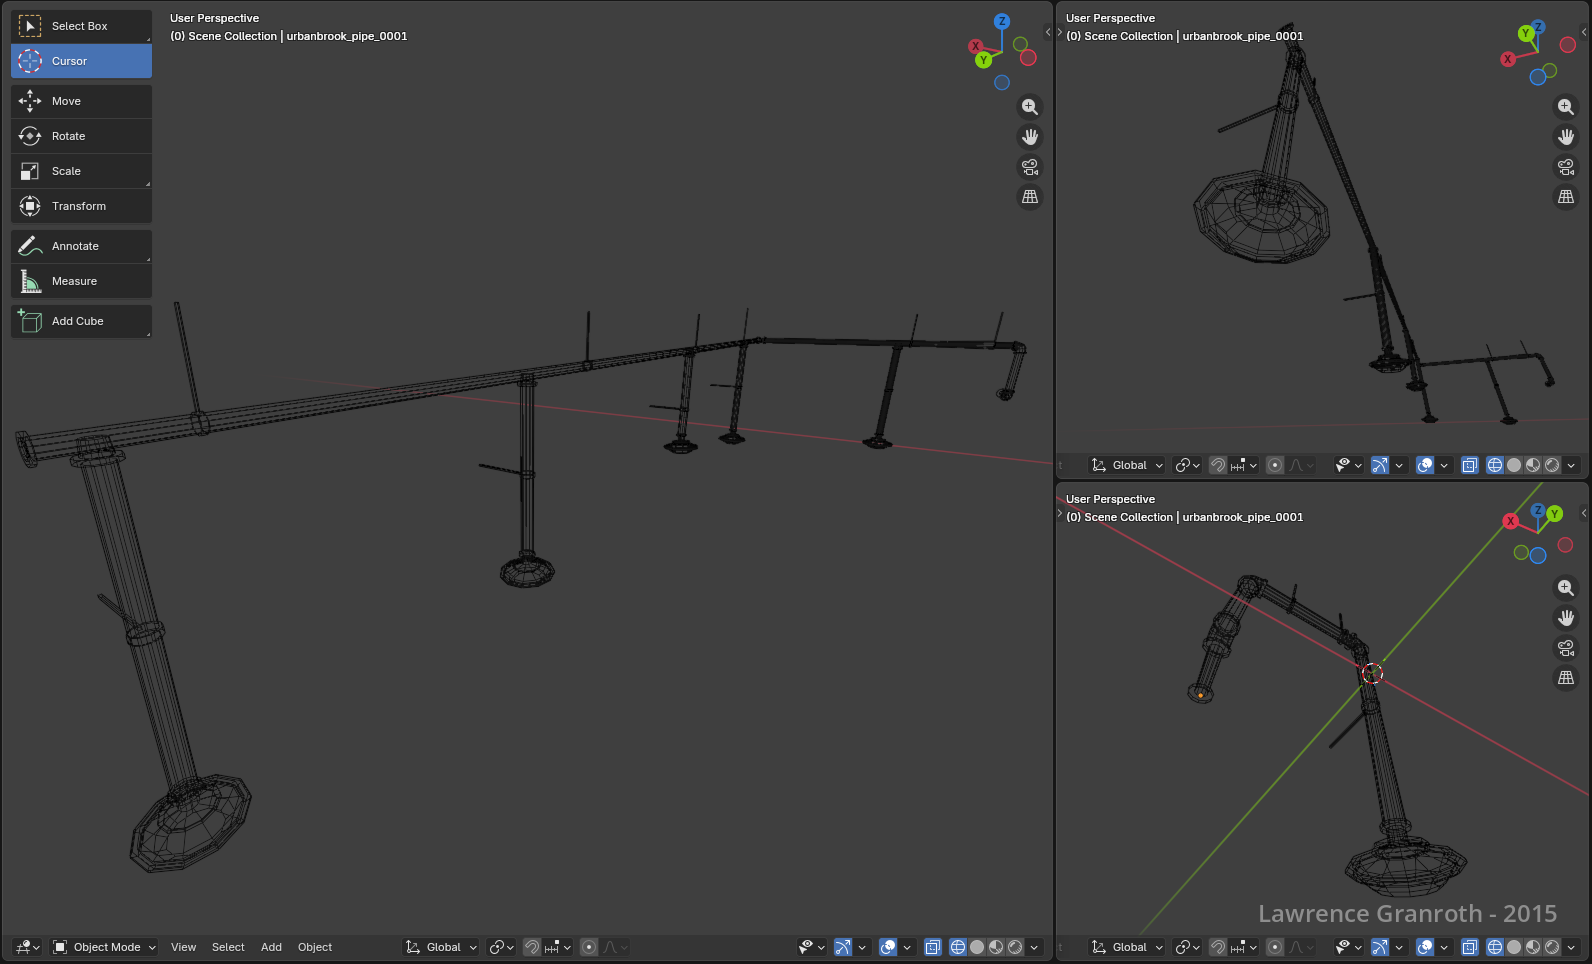
Task: Expand shading options dropdown in main viewport
Action: (1035, 947)
